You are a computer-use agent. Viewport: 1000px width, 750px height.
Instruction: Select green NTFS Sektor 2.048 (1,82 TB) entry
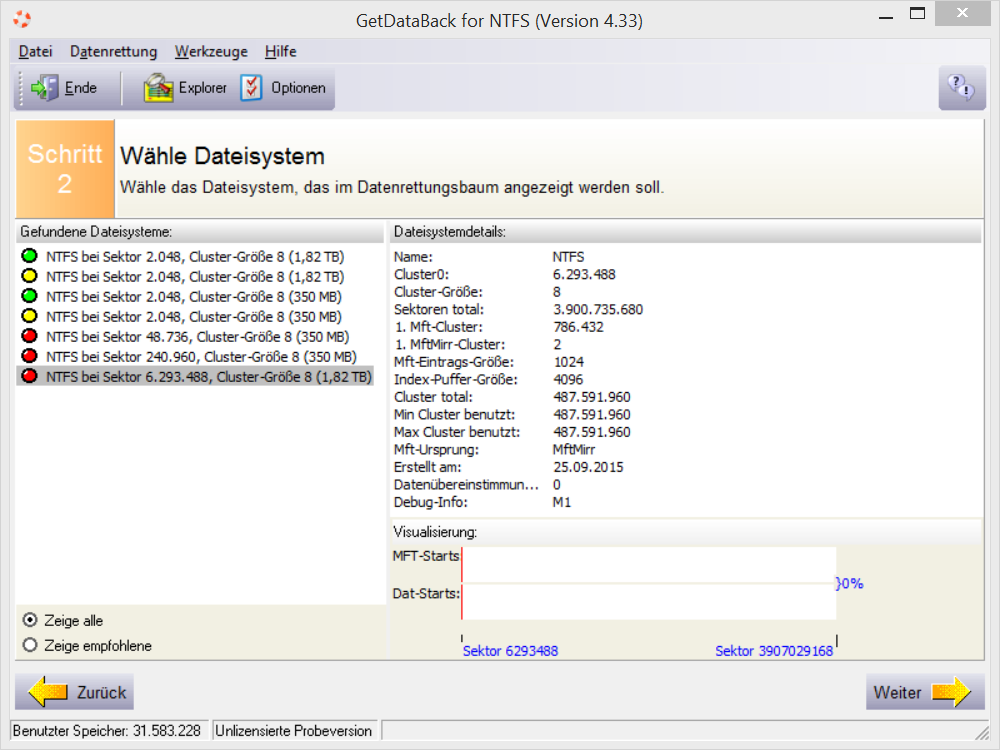(183, 256)
